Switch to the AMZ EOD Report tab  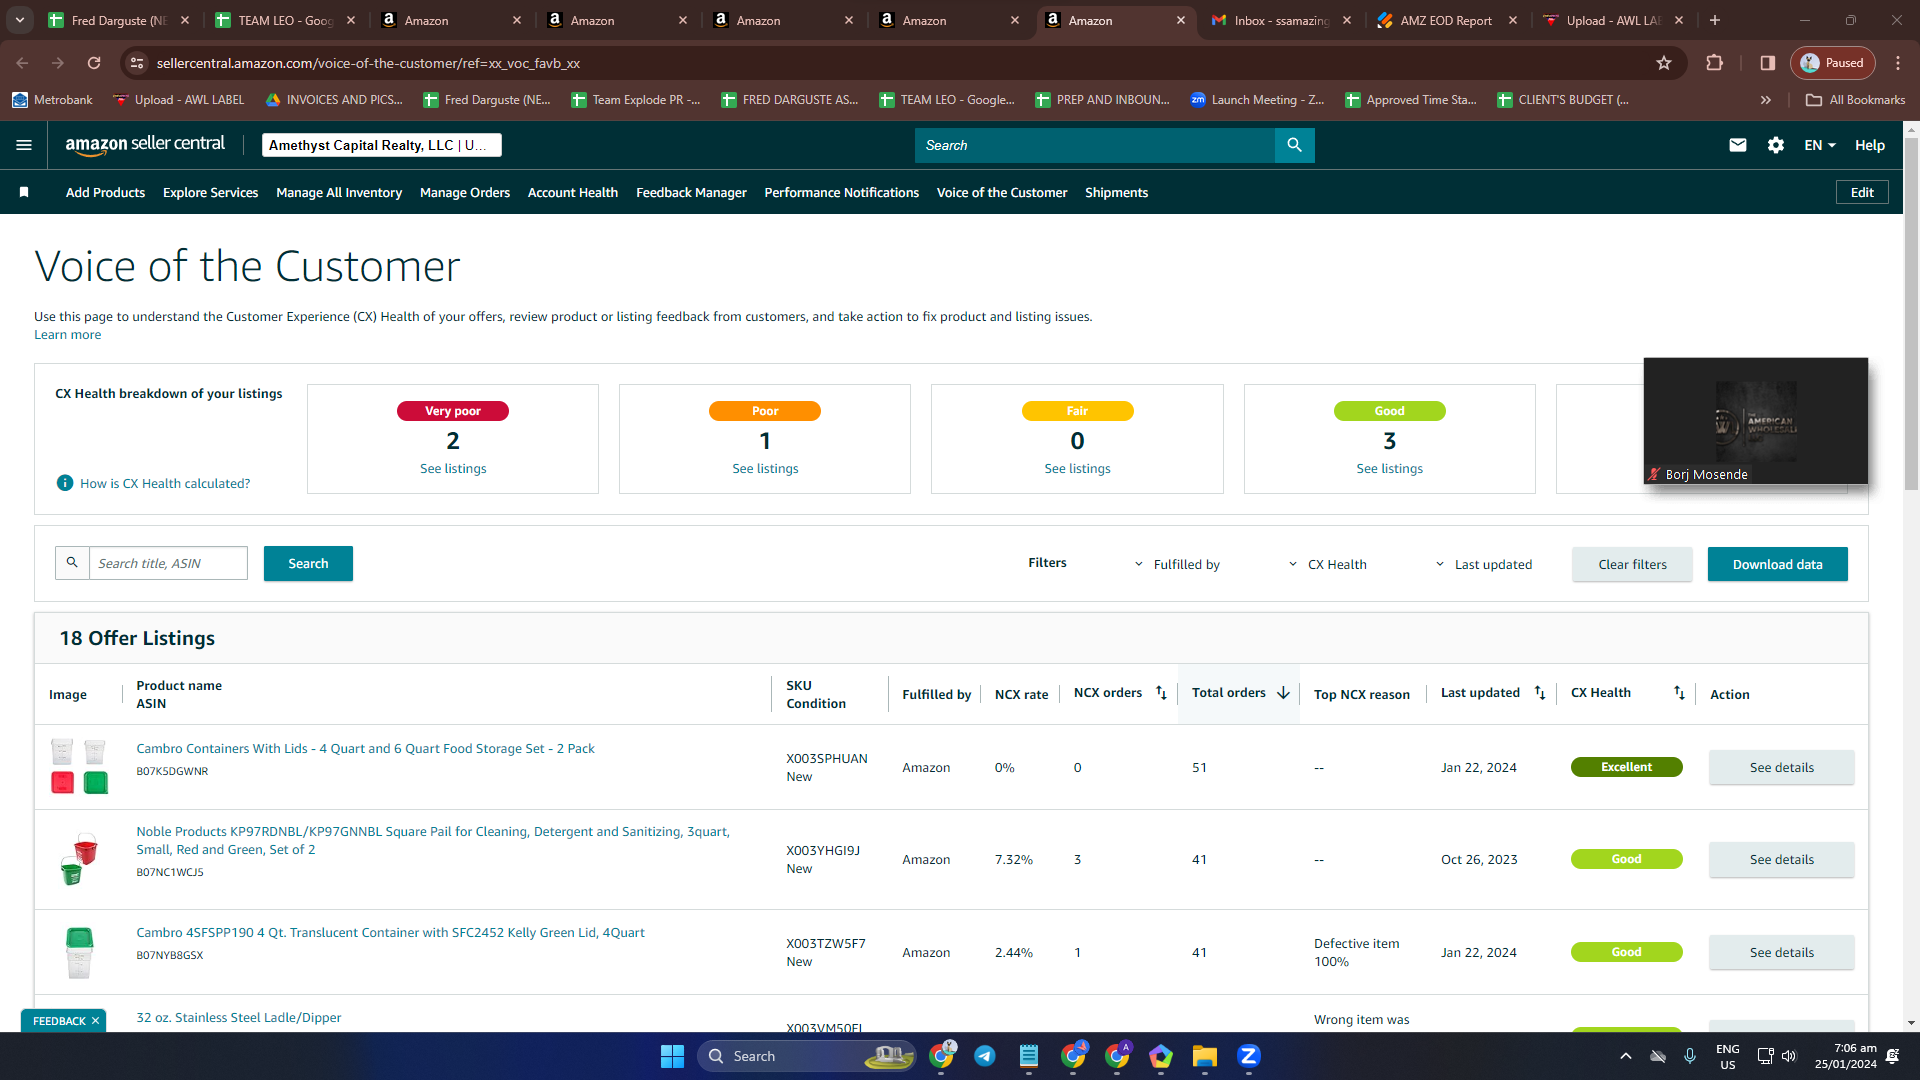[1446, 20]
